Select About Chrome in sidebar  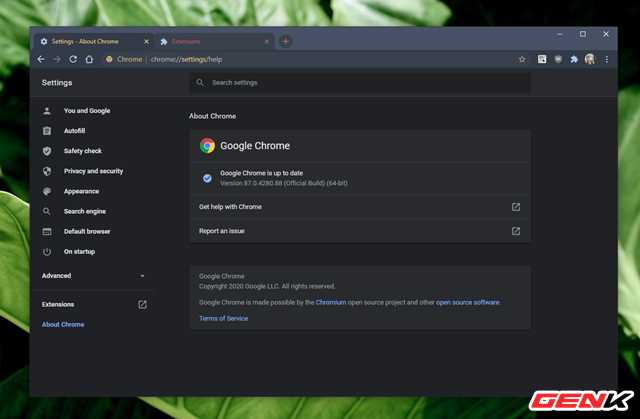(63, 324)
